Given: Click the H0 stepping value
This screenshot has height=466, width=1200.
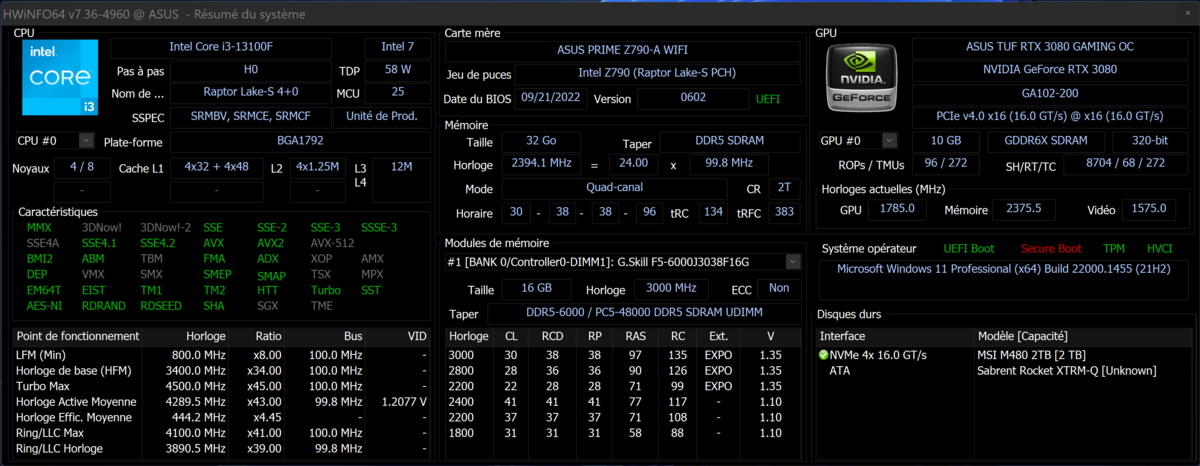Looking at the screenshot, I should [x=250, y=70].
